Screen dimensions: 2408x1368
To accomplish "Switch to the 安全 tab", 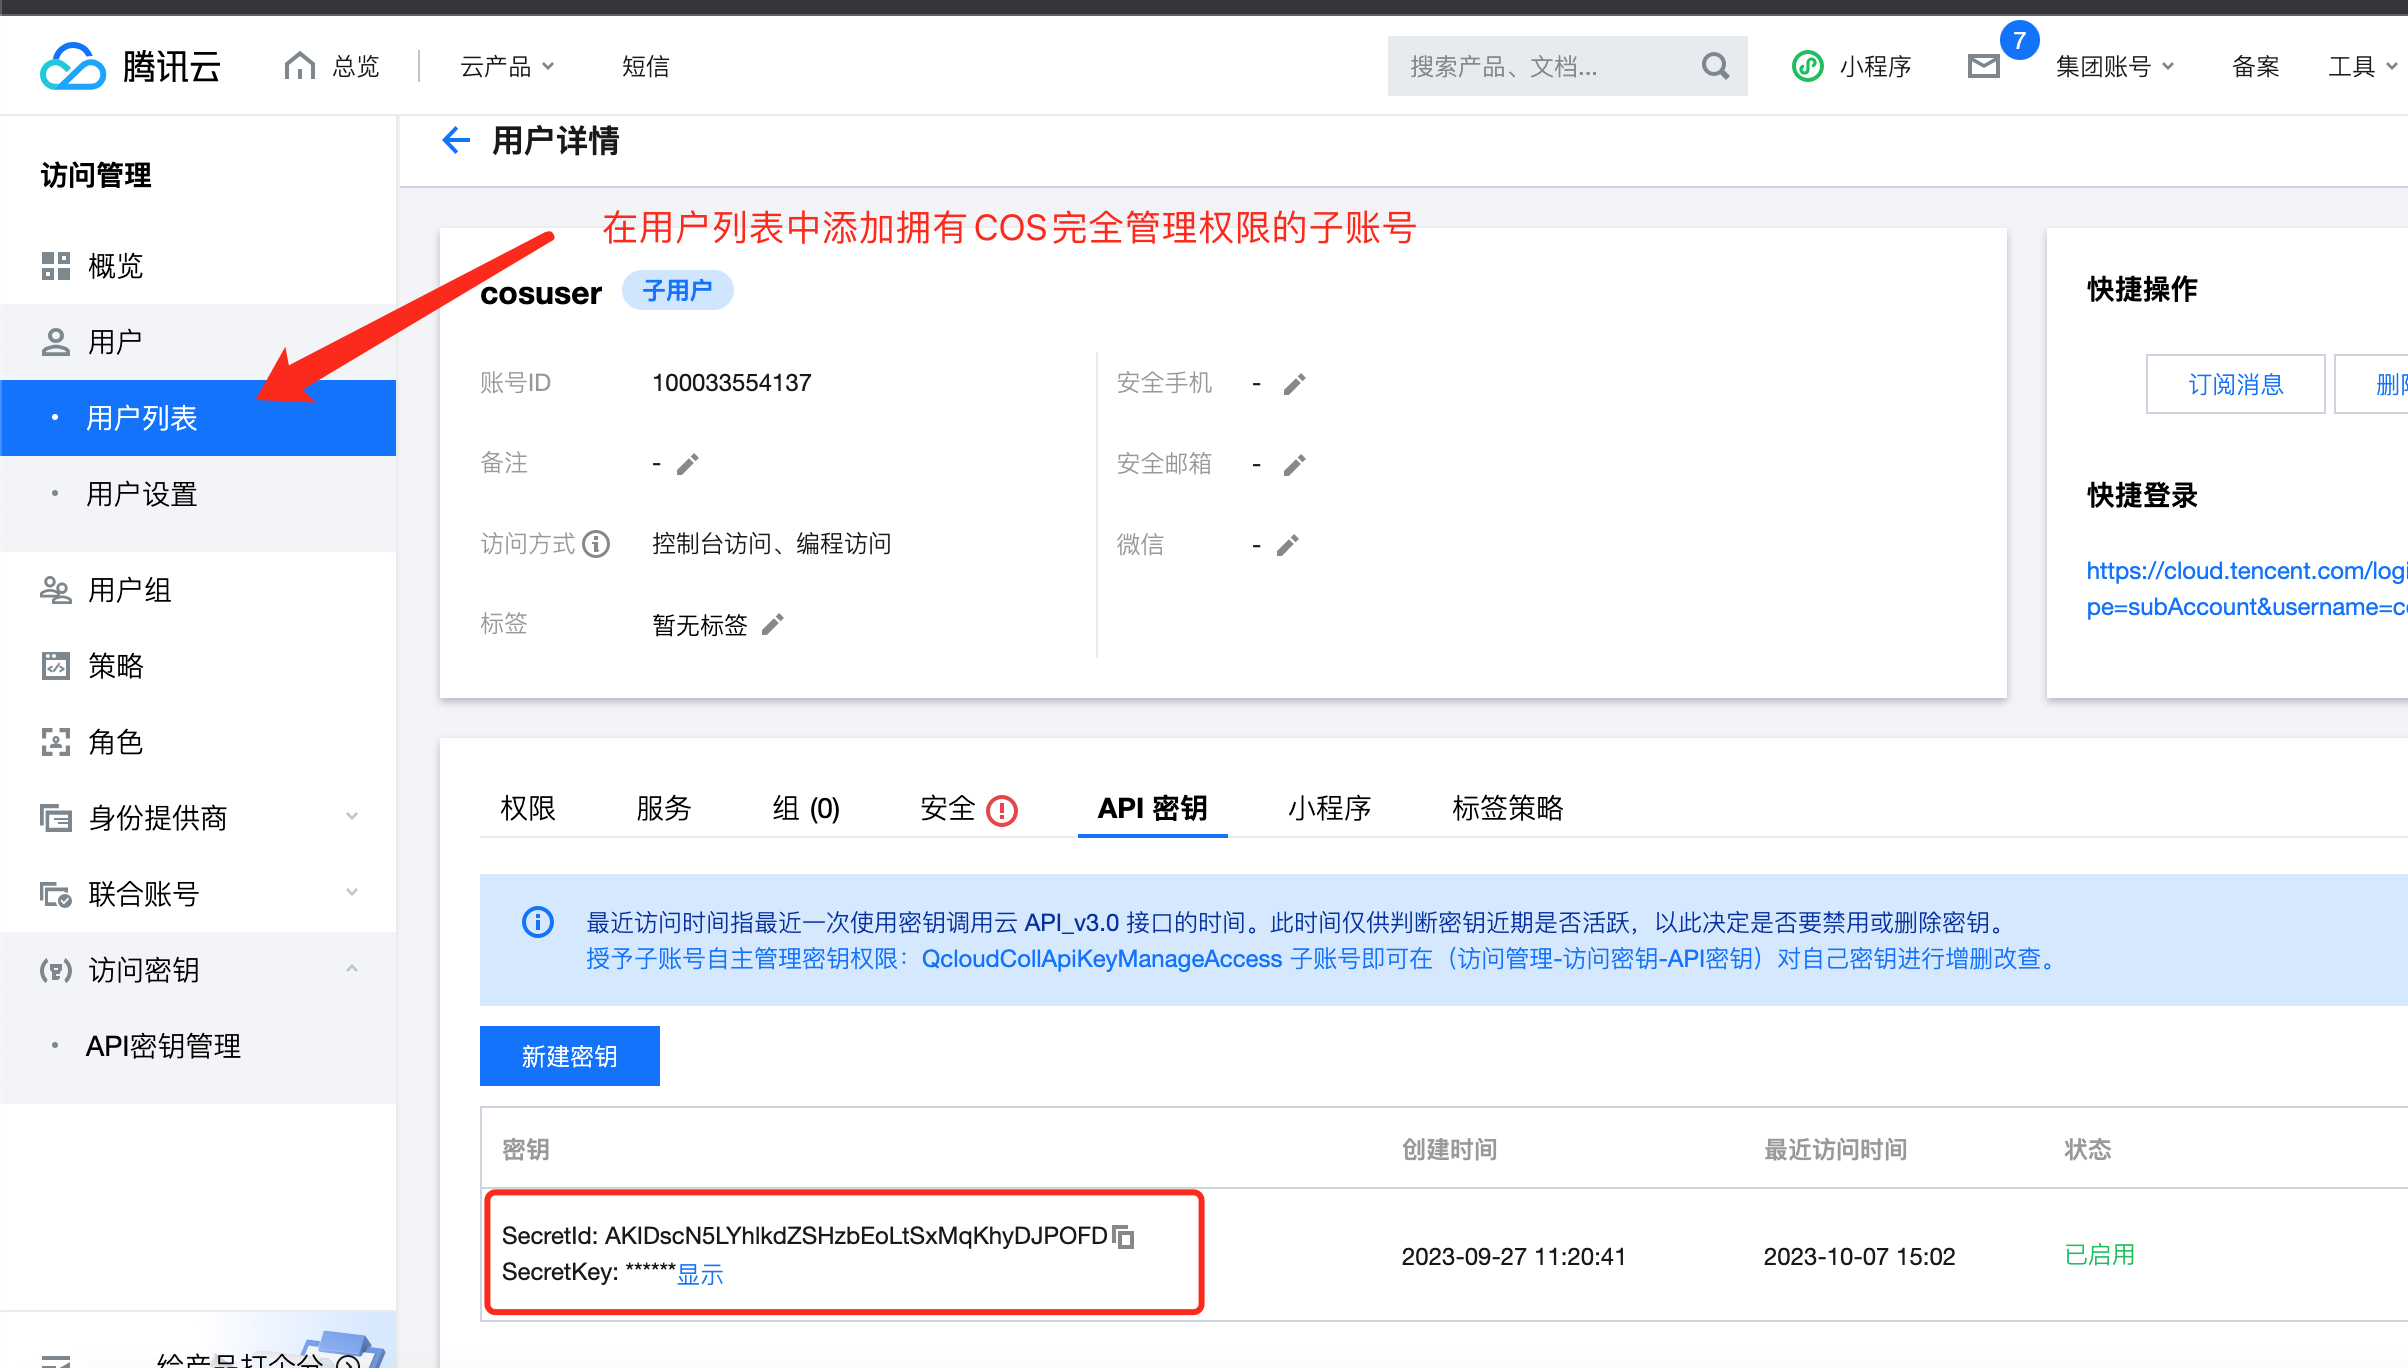I will (x=948, y=808).
